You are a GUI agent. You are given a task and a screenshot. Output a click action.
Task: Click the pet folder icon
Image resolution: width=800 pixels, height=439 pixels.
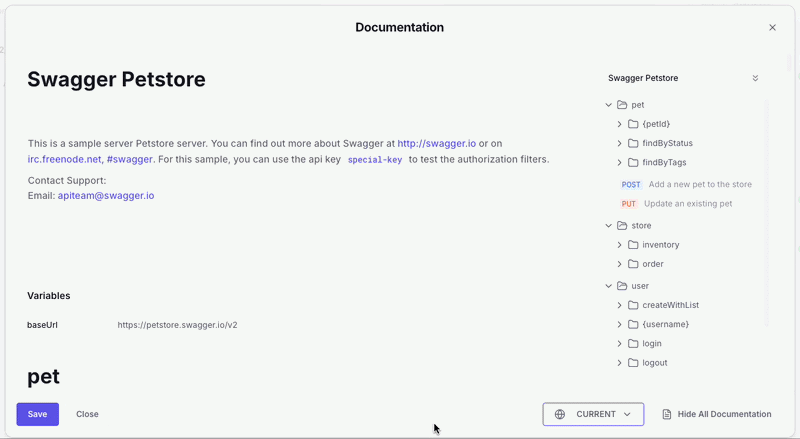pyautogui.click(x=622, y=105)
